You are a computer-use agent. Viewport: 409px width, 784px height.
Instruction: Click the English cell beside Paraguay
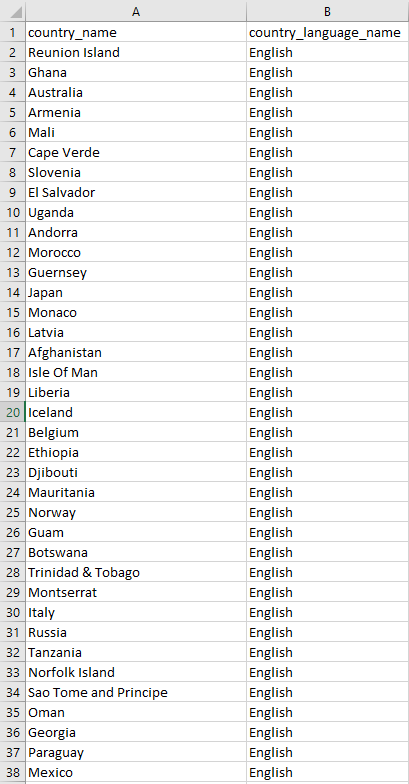tap(328, 752)
